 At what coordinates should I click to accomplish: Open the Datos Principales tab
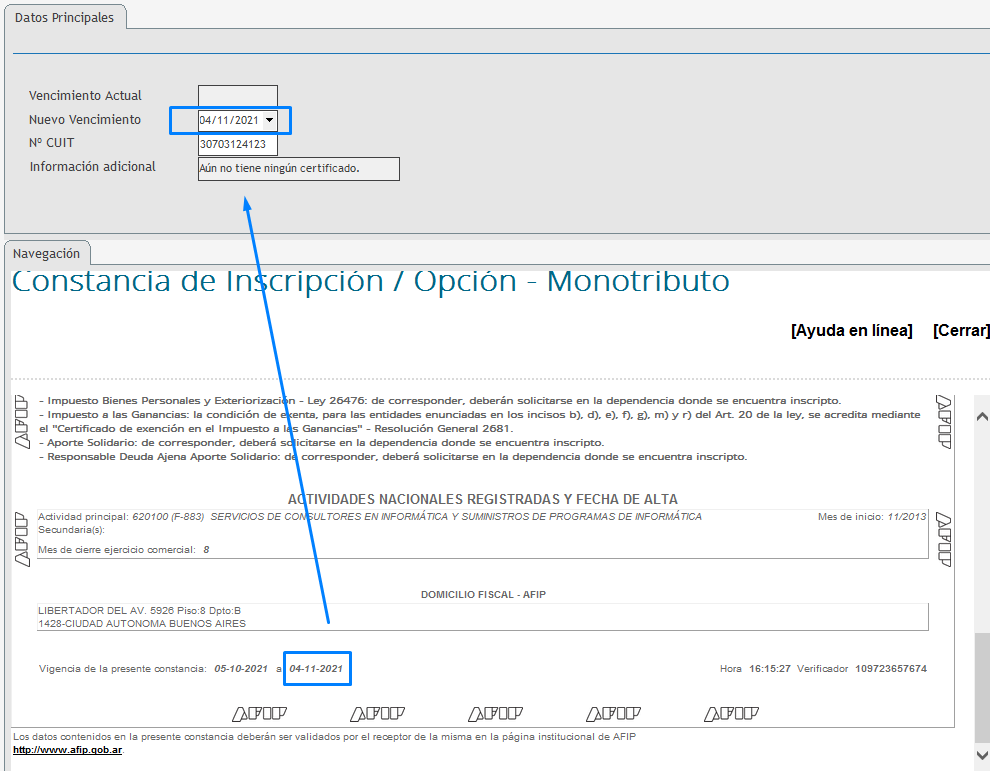click(64, 18)
